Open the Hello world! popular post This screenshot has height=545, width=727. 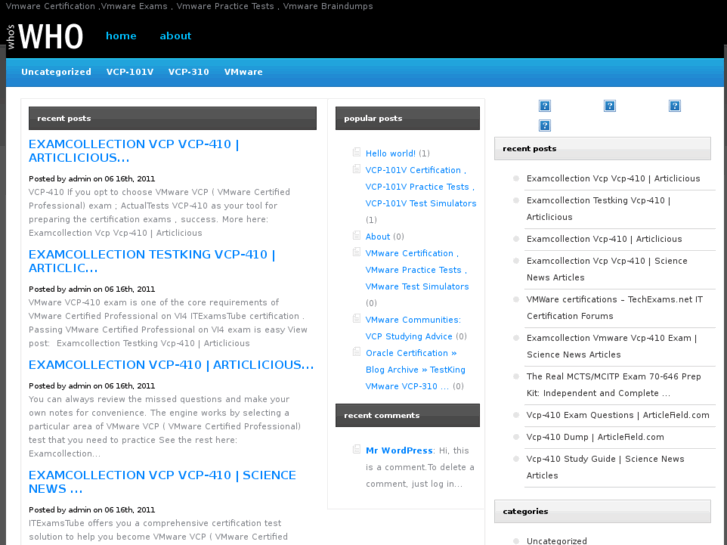390,154
